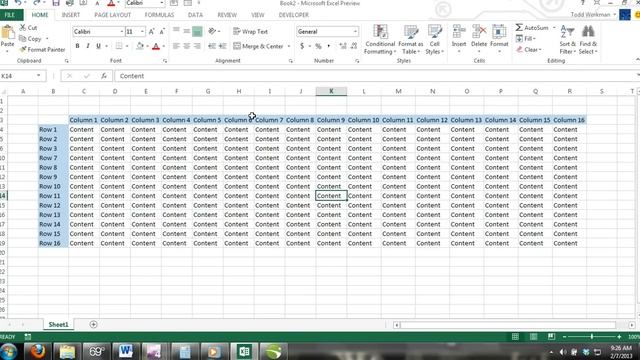The width and height of the screenshot is (640, 360).
Task: Toggle Italic formatting
Action: 88,46
